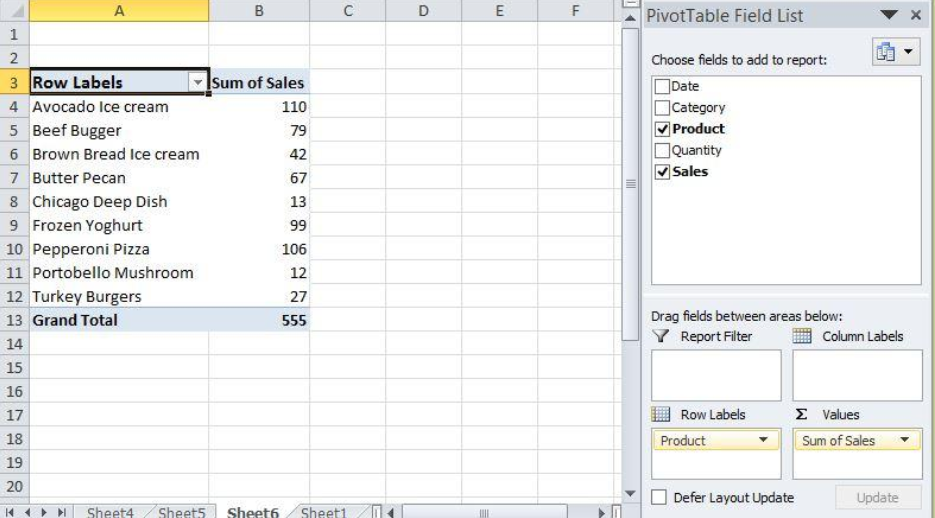Select the Brown Bread Ice cream cell
This screenshot has width=935, height=518.
(x=119, y=154)
